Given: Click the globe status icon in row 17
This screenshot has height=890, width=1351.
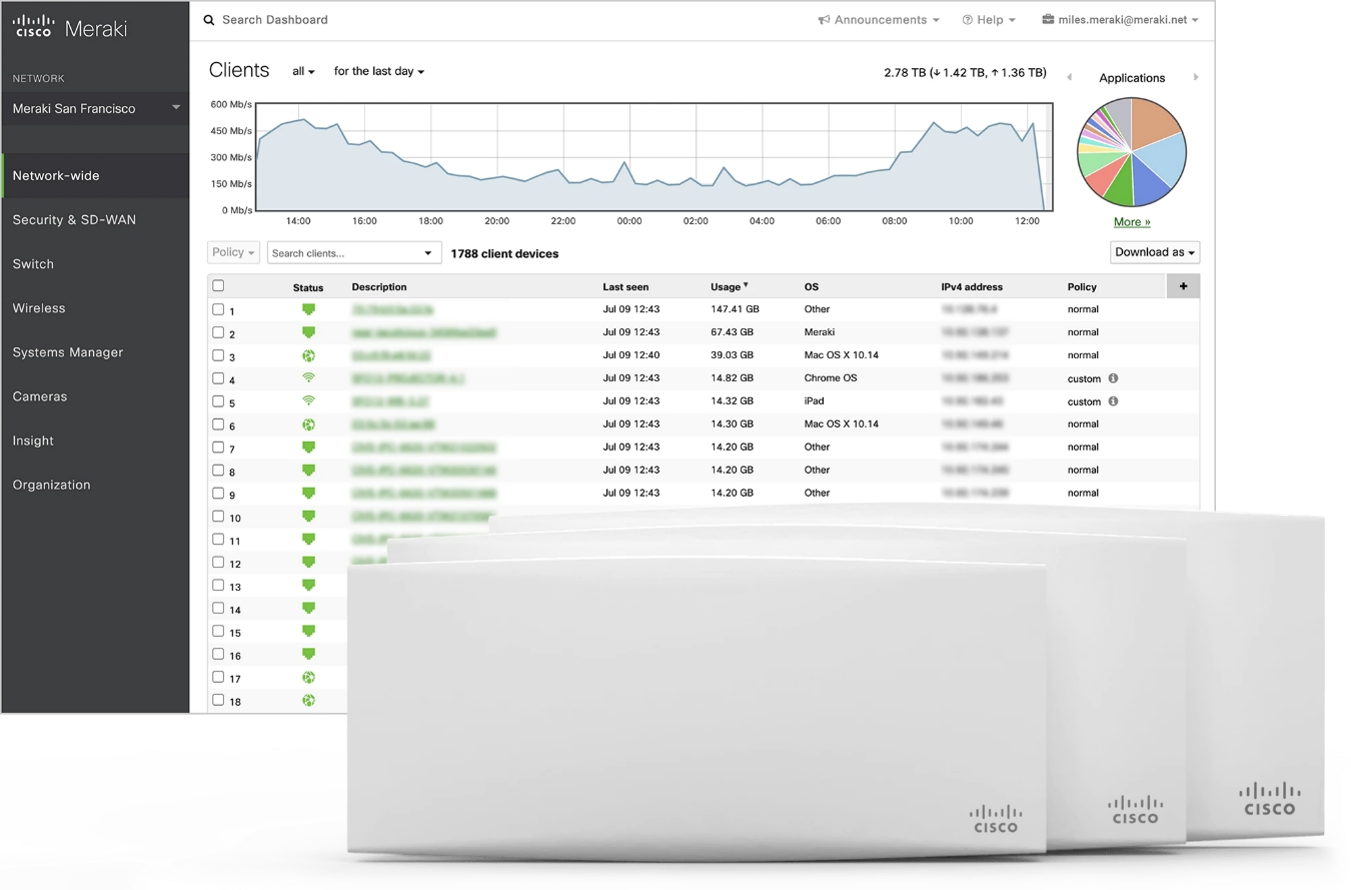Looking at the screenshot, I should [309, 677].
